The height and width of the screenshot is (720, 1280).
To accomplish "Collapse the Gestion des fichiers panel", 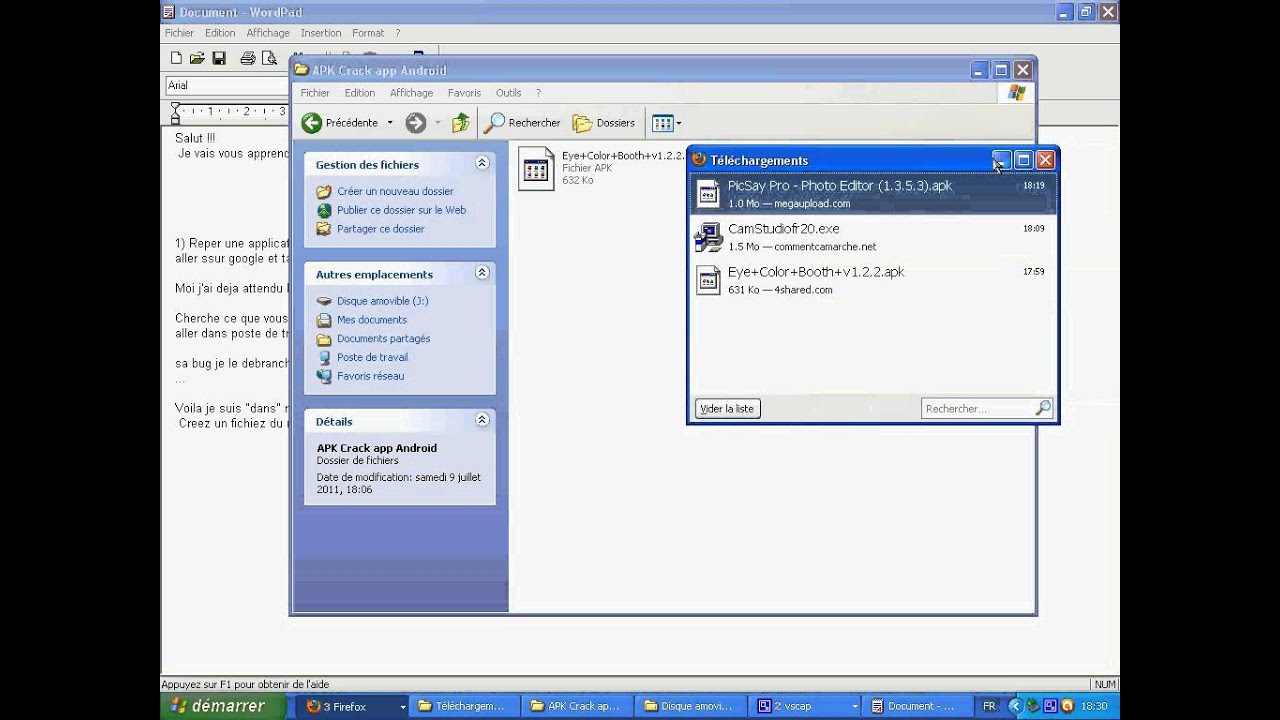I will [x=482, y=163].
